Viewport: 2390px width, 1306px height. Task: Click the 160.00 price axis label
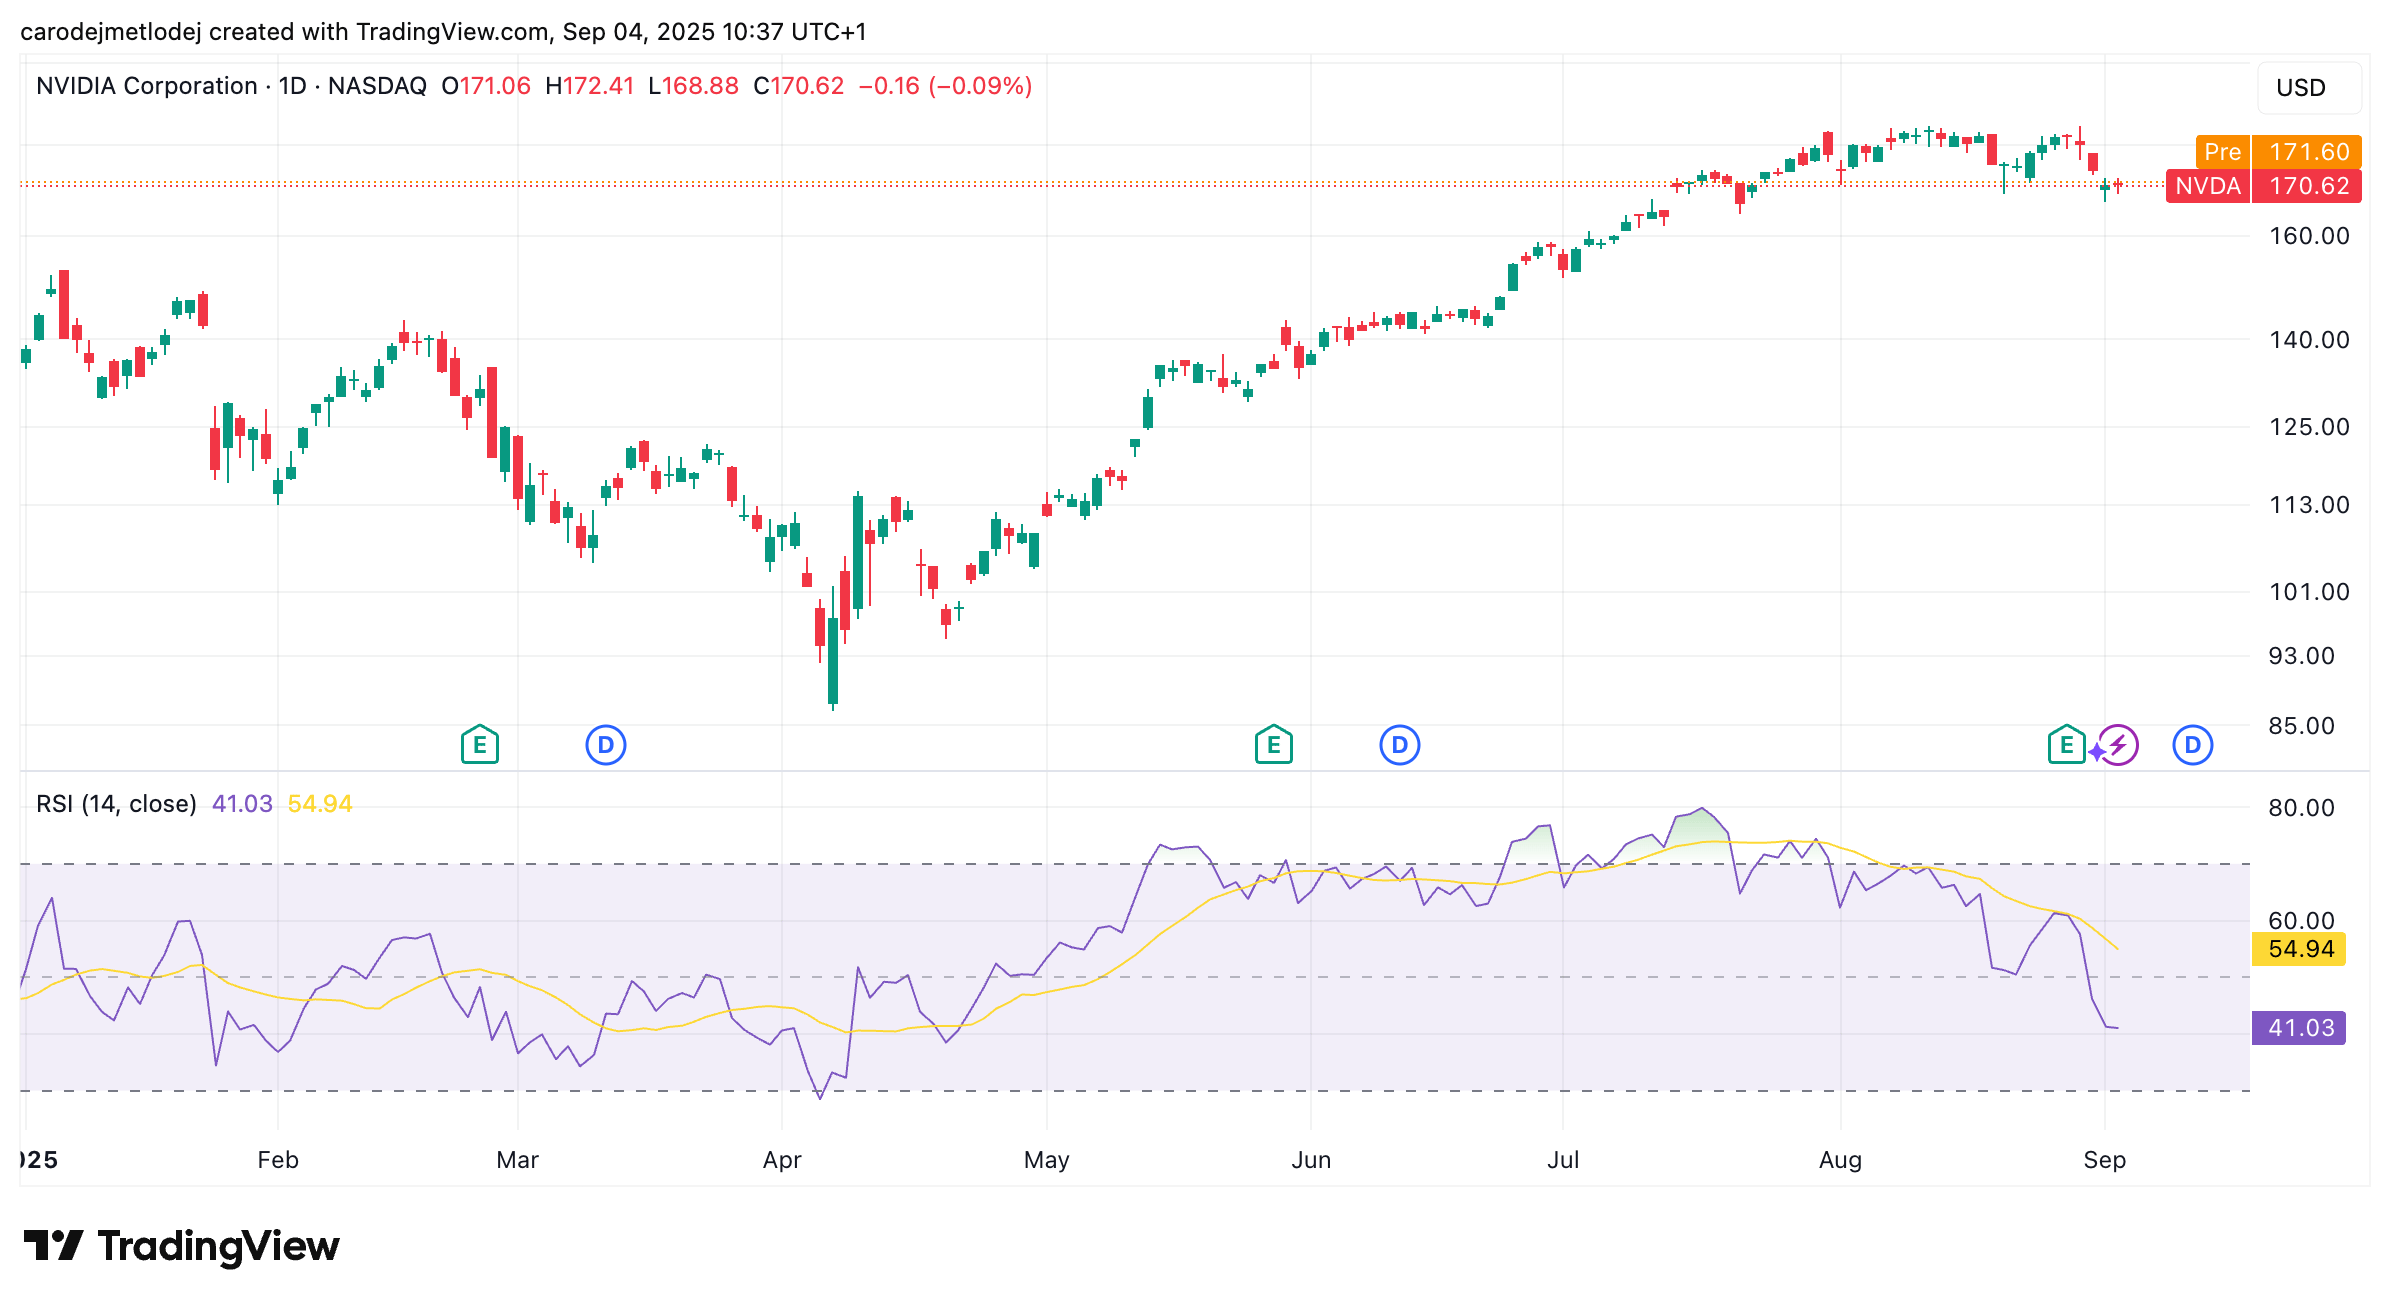[x=2310, y=236]
